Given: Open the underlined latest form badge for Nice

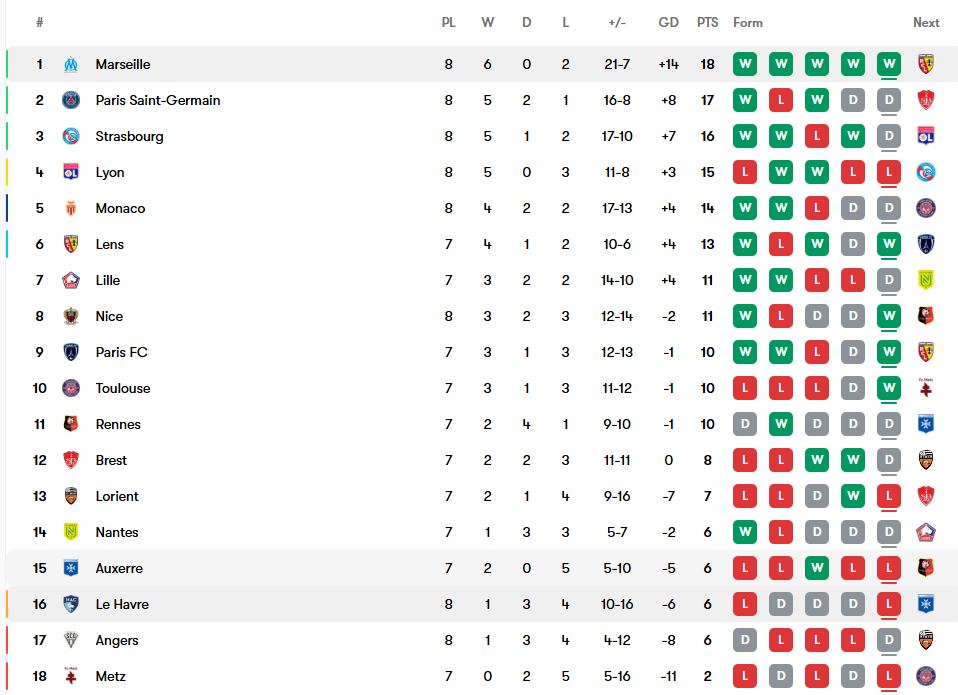Looking at the screenshot, I should 888,316.
